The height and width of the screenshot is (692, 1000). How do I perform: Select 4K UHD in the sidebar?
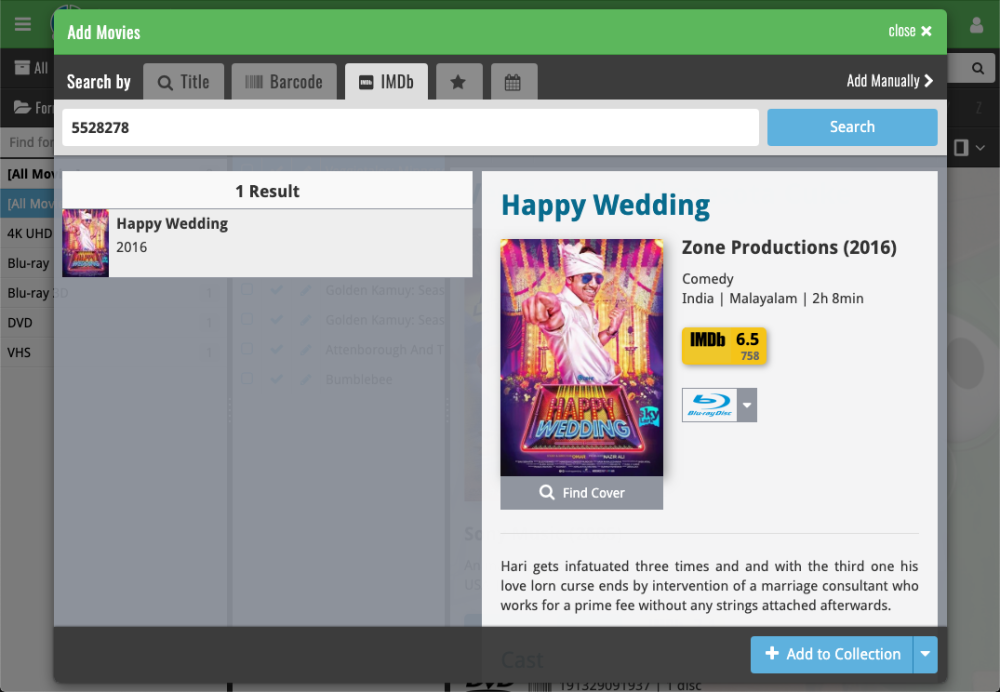click(x=29, y=233)
